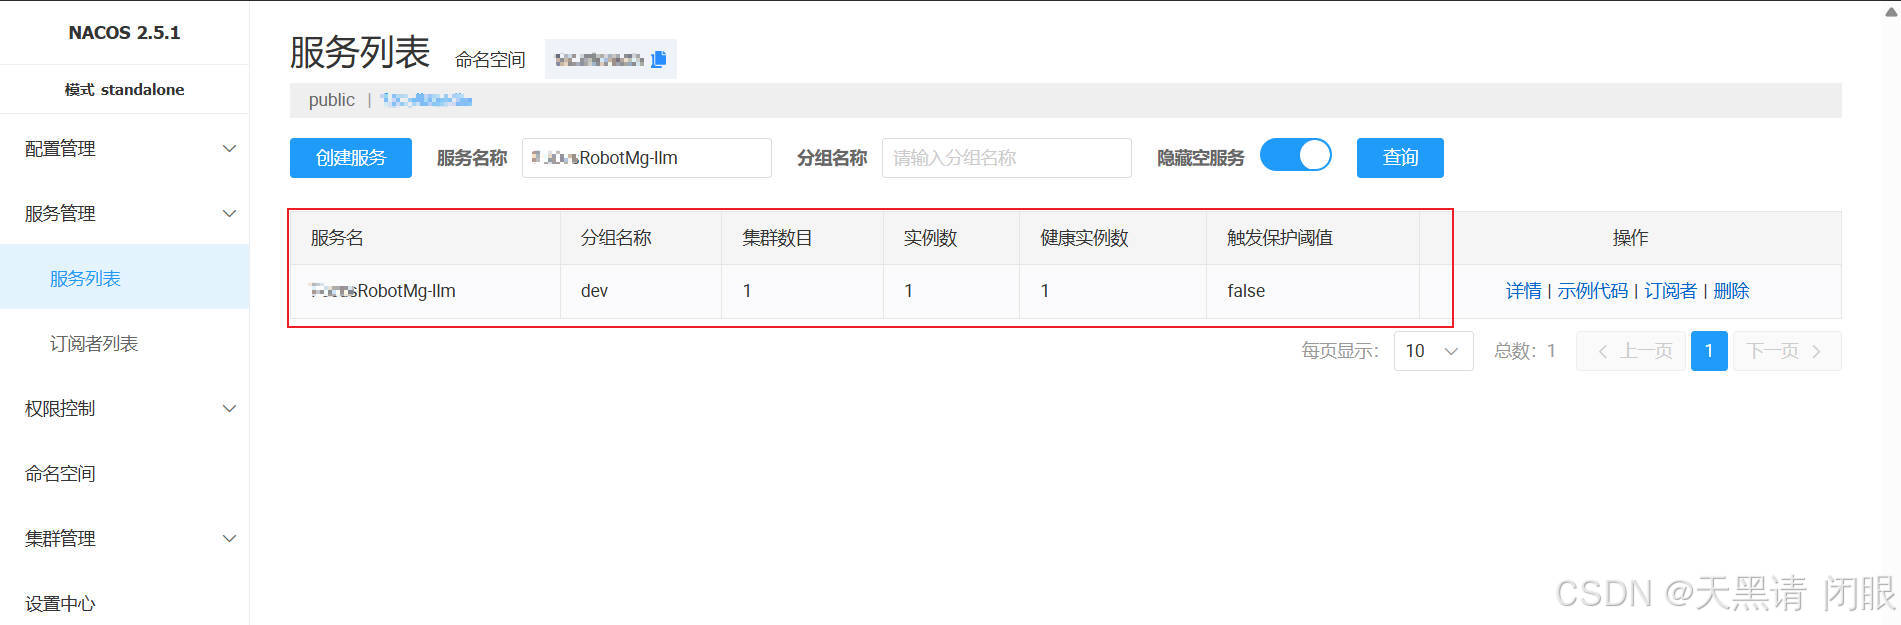
Task: Open 服务列表 in the sidebar
Action: coord(124,278)
